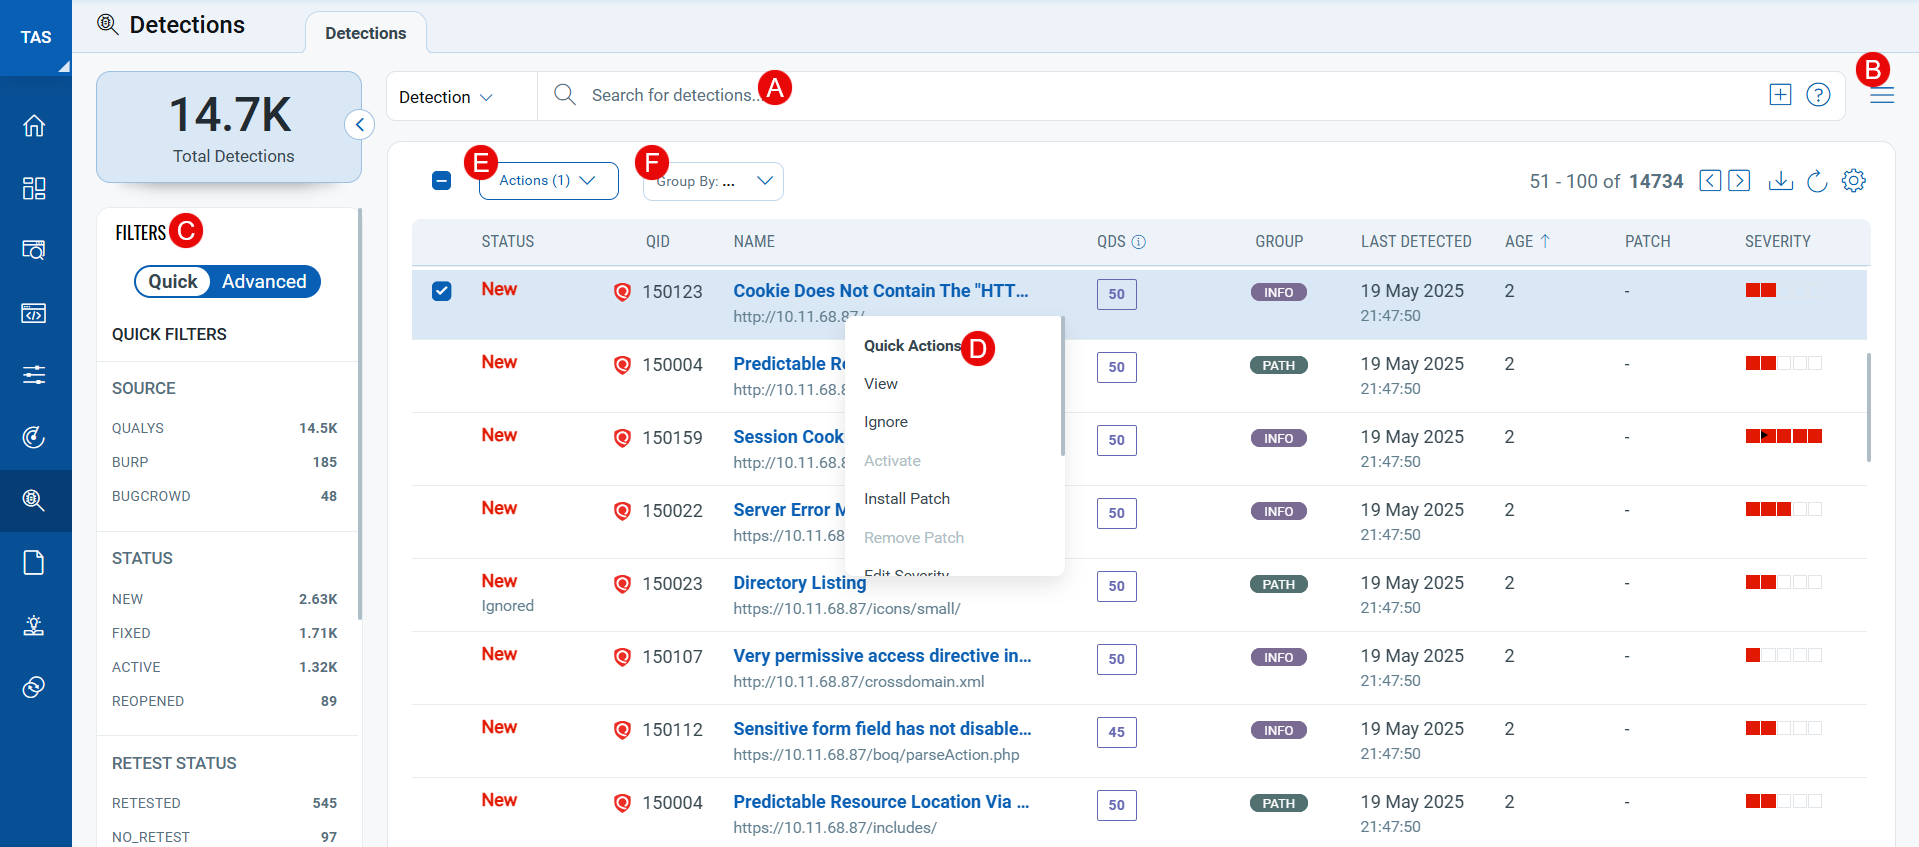Uncheck the checkbox for QID 150123 row
The image size is (1919, 847).
(x=442, y=291)
